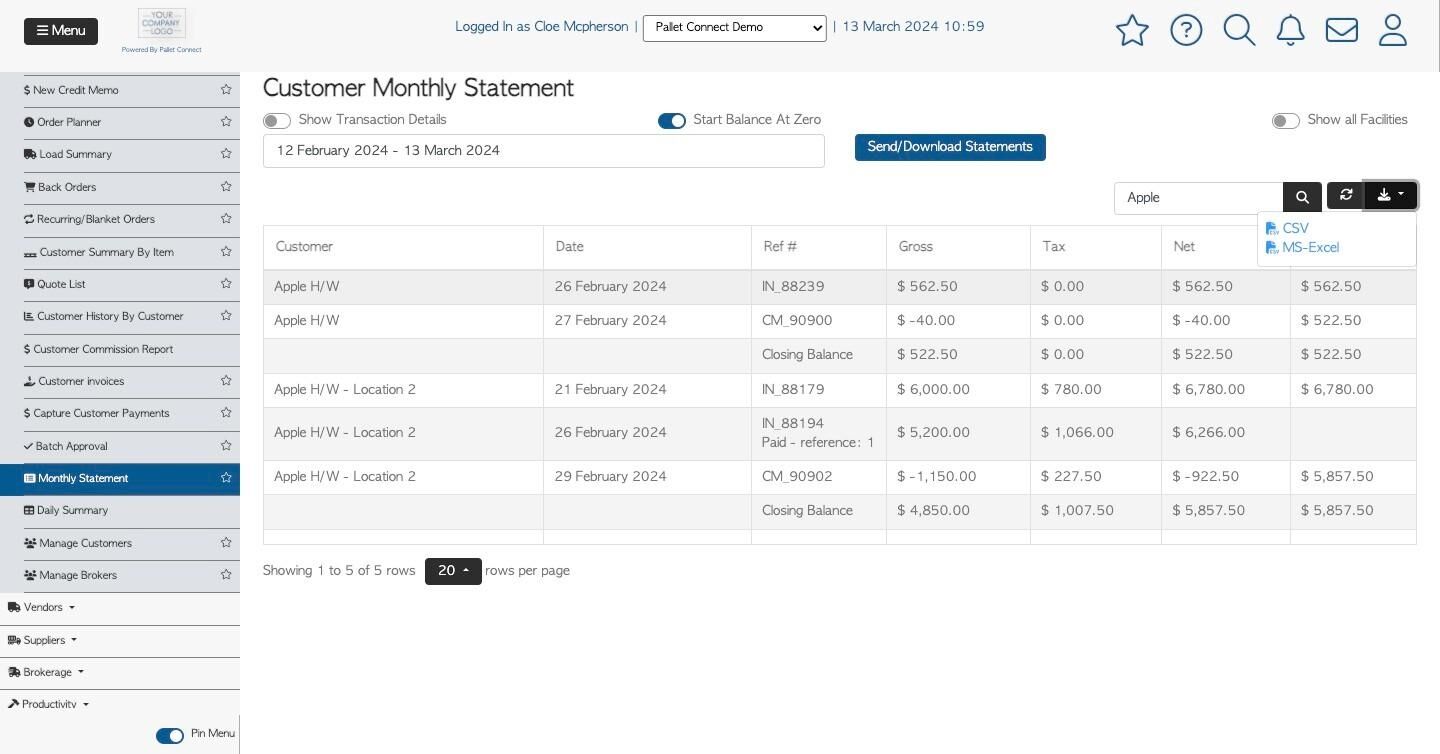The height and width of the screenshot is (754, 1440).
Task: Click Send/Download Statements button
Action: pos(950,147)
